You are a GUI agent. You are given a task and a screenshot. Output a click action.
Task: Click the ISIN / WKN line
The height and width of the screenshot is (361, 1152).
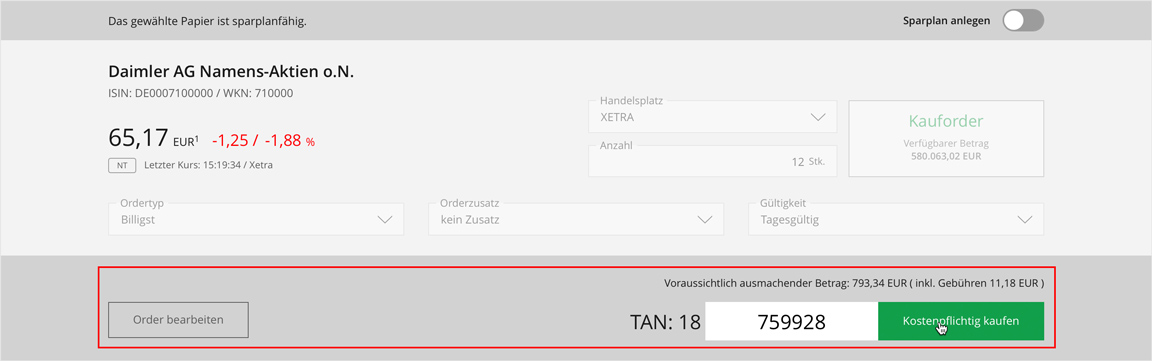(201, 93)
